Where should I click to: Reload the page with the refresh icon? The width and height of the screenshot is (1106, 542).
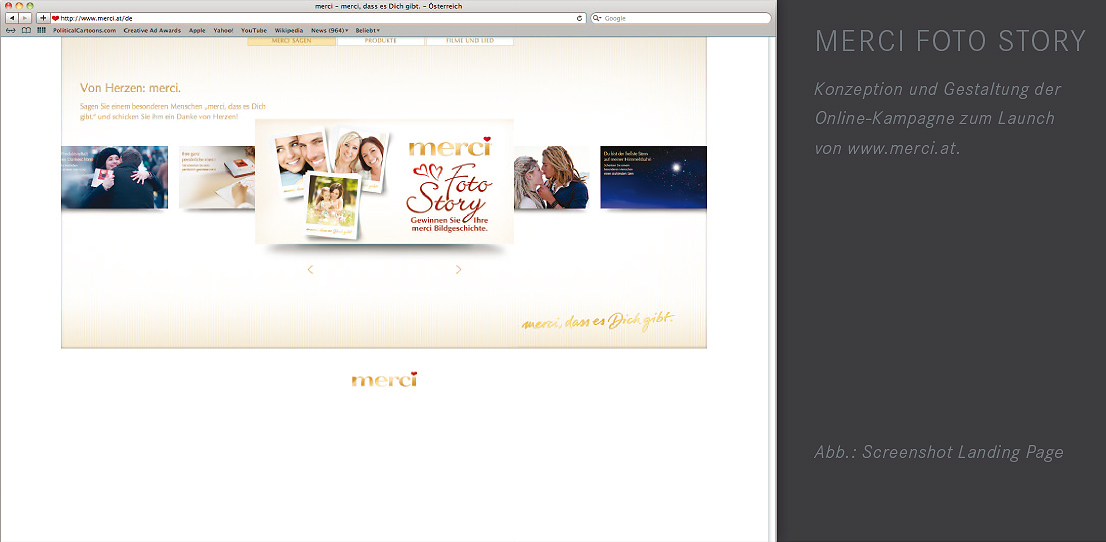580,18
